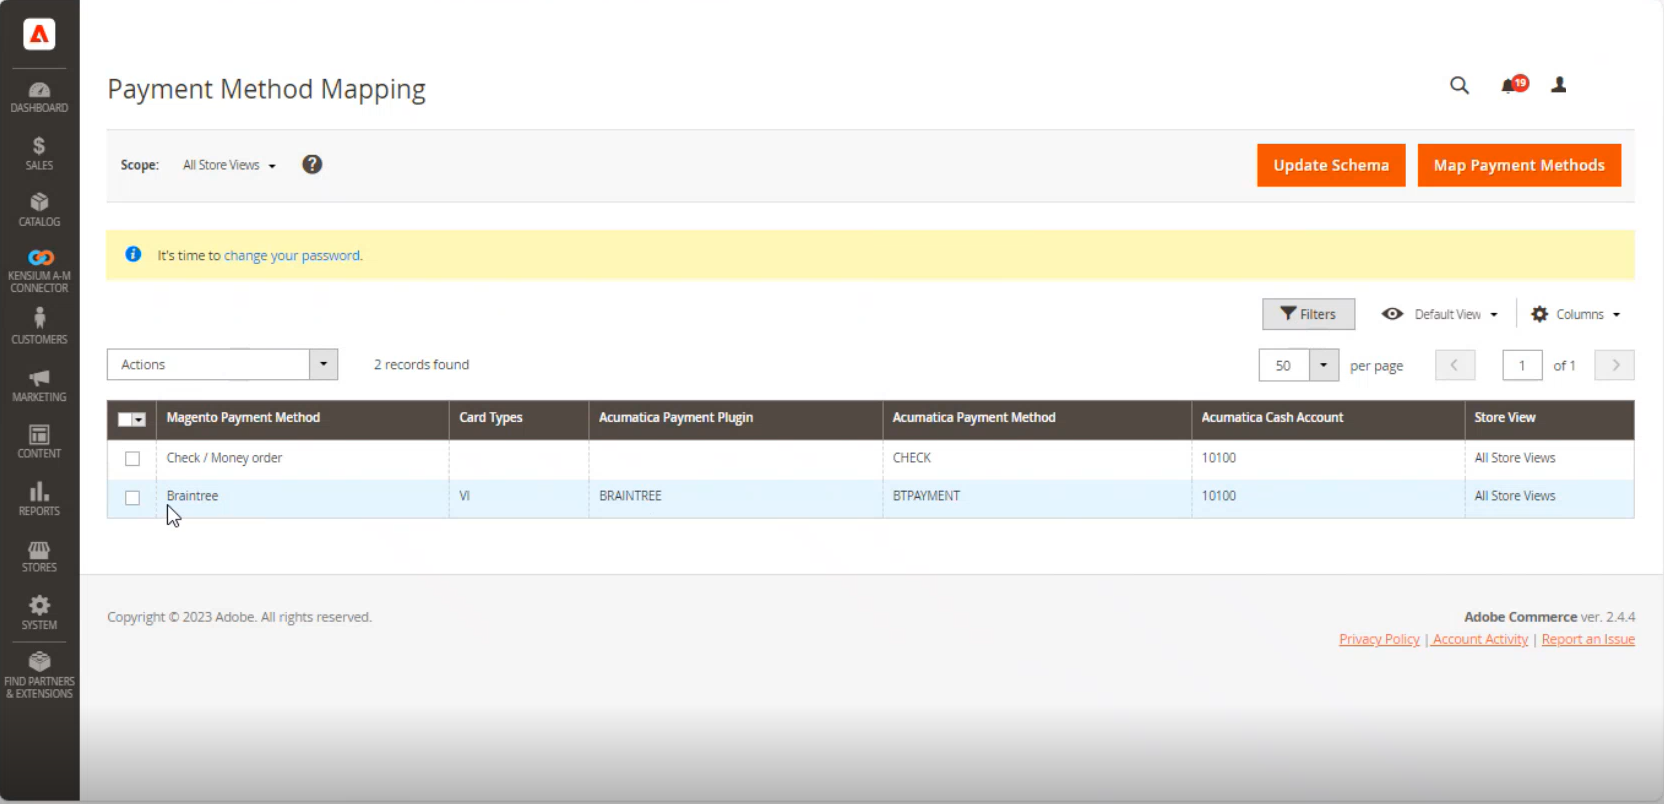Screen dimensions: 1664x804
Task: Tick the Braintree row checkbox
Action: click(132, 497)
